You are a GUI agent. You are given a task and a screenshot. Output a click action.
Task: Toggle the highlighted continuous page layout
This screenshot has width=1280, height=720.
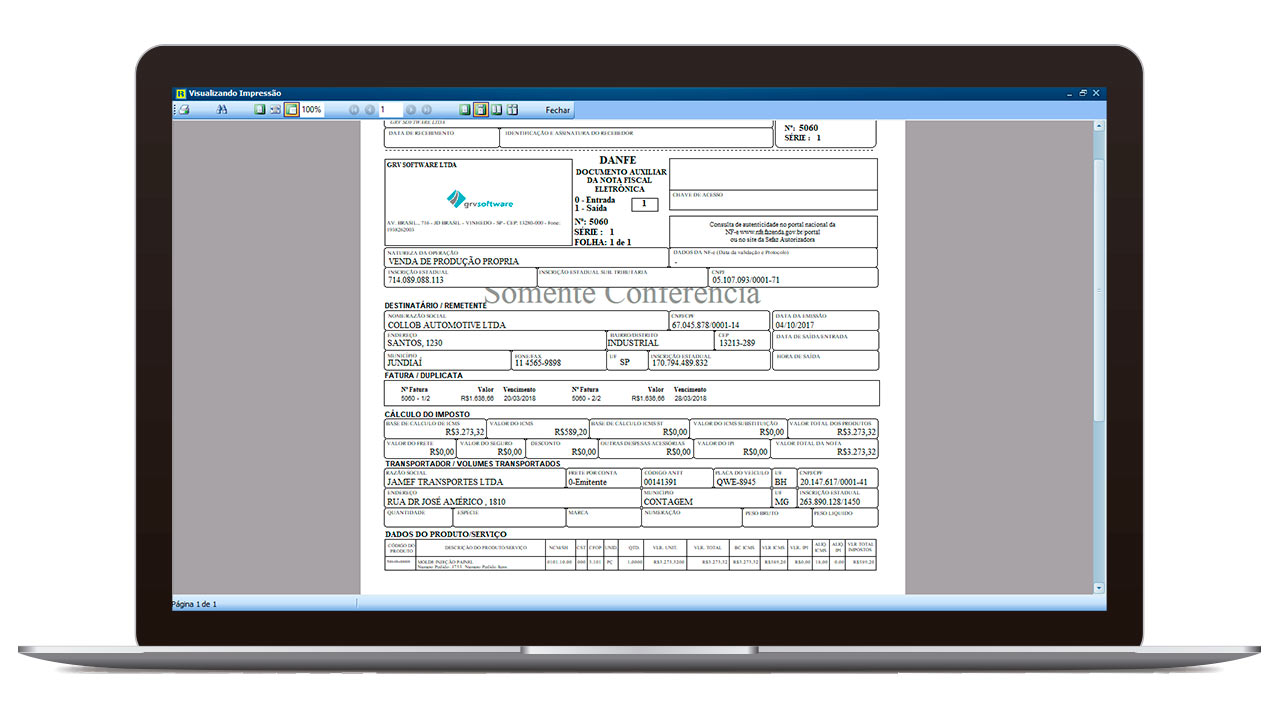click(481, 109)
